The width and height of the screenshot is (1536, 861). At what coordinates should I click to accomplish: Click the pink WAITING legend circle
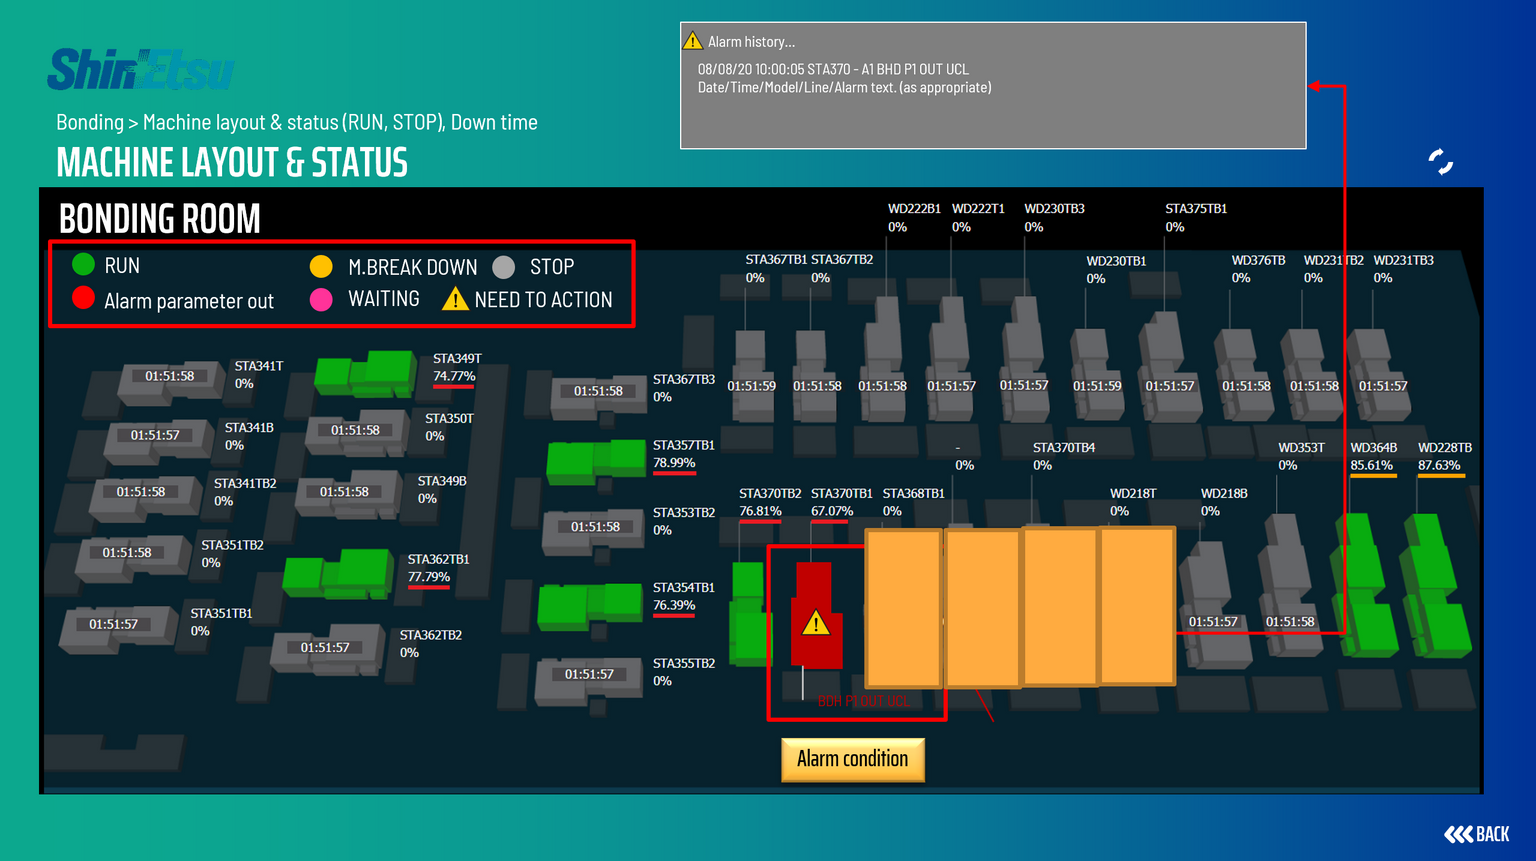321,300
